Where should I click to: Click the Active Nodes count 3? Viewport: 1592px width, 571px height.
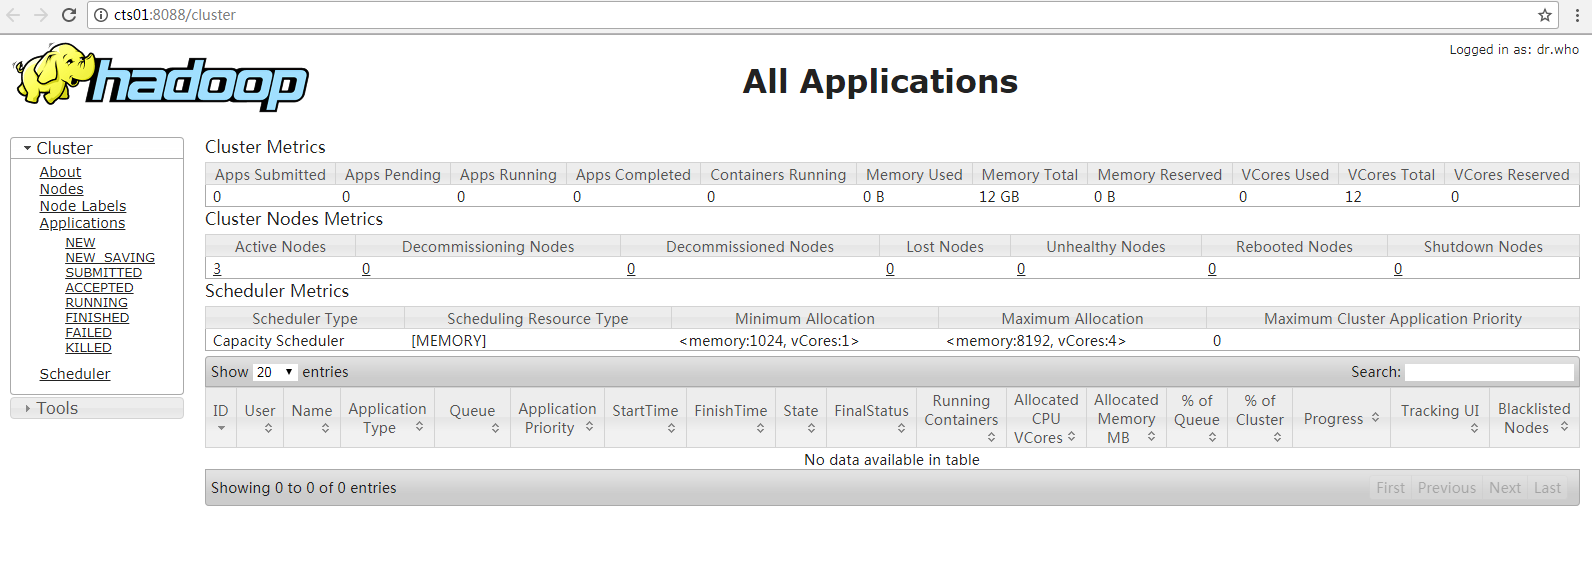[x=217, y=269]
